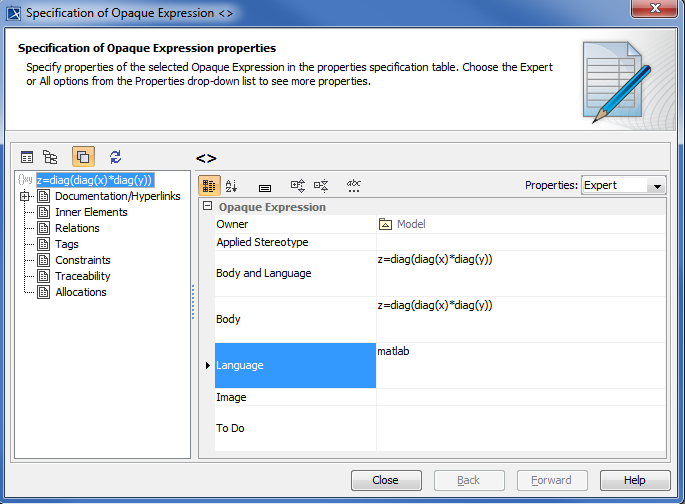Click the abc text options icon
This screenshot has height=504, width=685.
tap(353, 186)
